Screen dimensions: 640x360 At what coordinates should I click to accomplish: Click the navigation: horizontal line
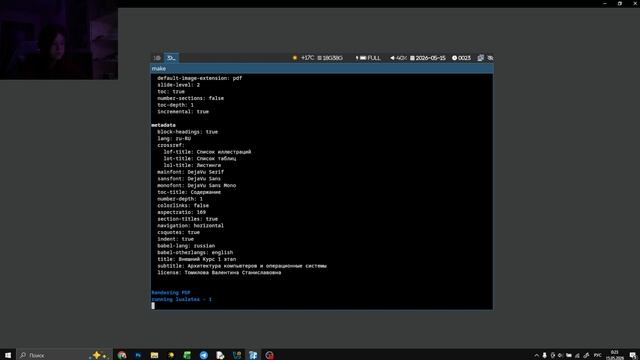(190, 225)
